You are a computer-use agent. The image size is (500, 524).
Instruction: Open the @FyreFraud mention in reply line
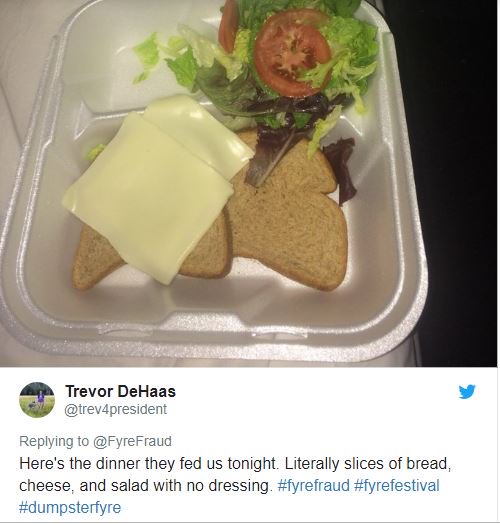tap(132, 441)
